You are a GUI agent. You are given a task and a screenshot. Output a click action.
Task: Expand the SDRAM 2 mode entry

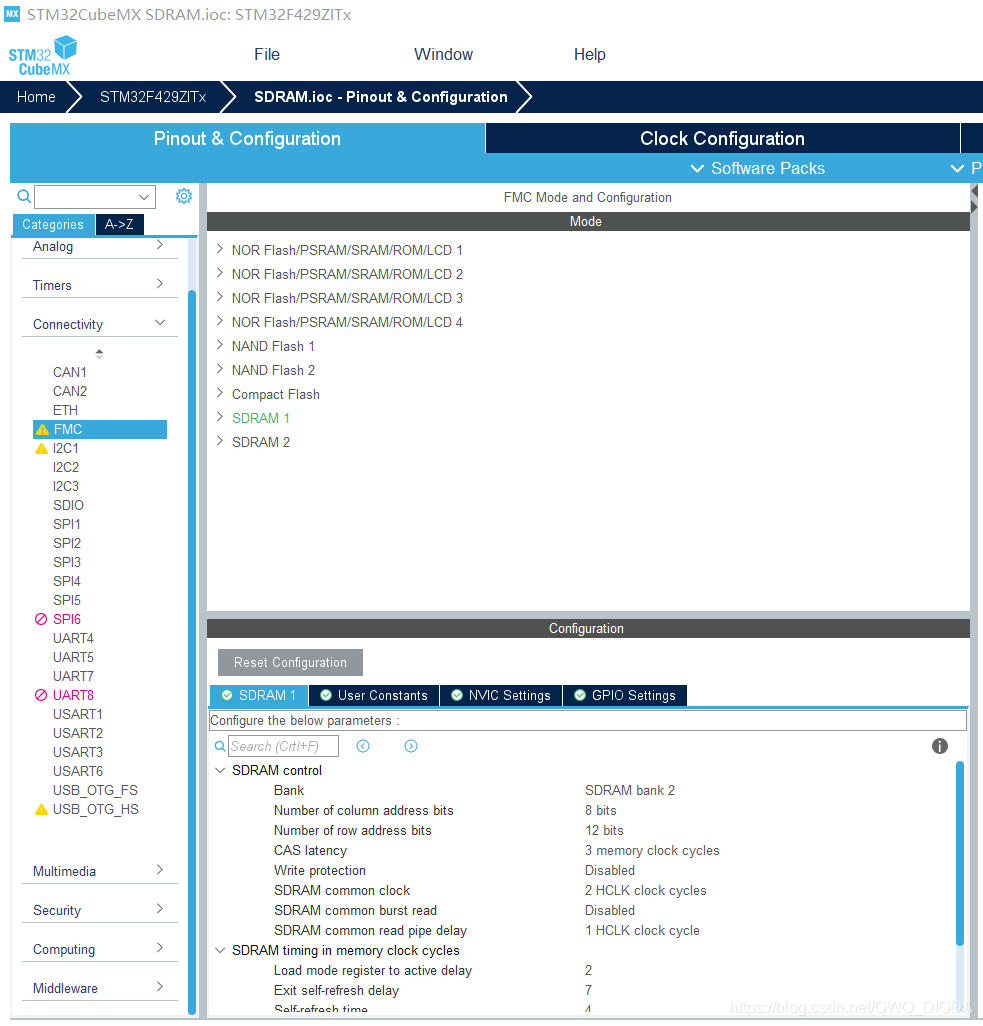tap(220, 442)
